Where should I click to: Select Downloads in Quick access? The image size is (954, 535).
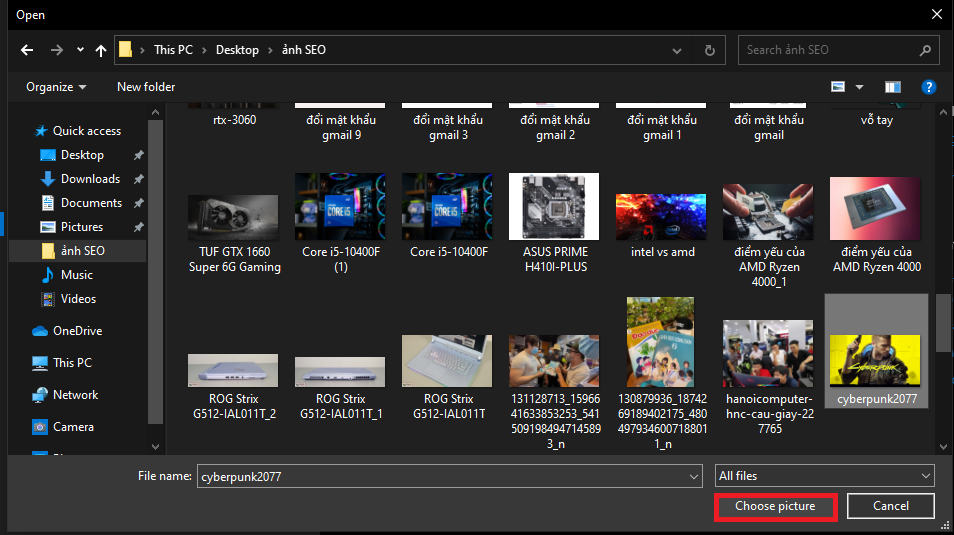pyautogui.click(x=90, y=179)
